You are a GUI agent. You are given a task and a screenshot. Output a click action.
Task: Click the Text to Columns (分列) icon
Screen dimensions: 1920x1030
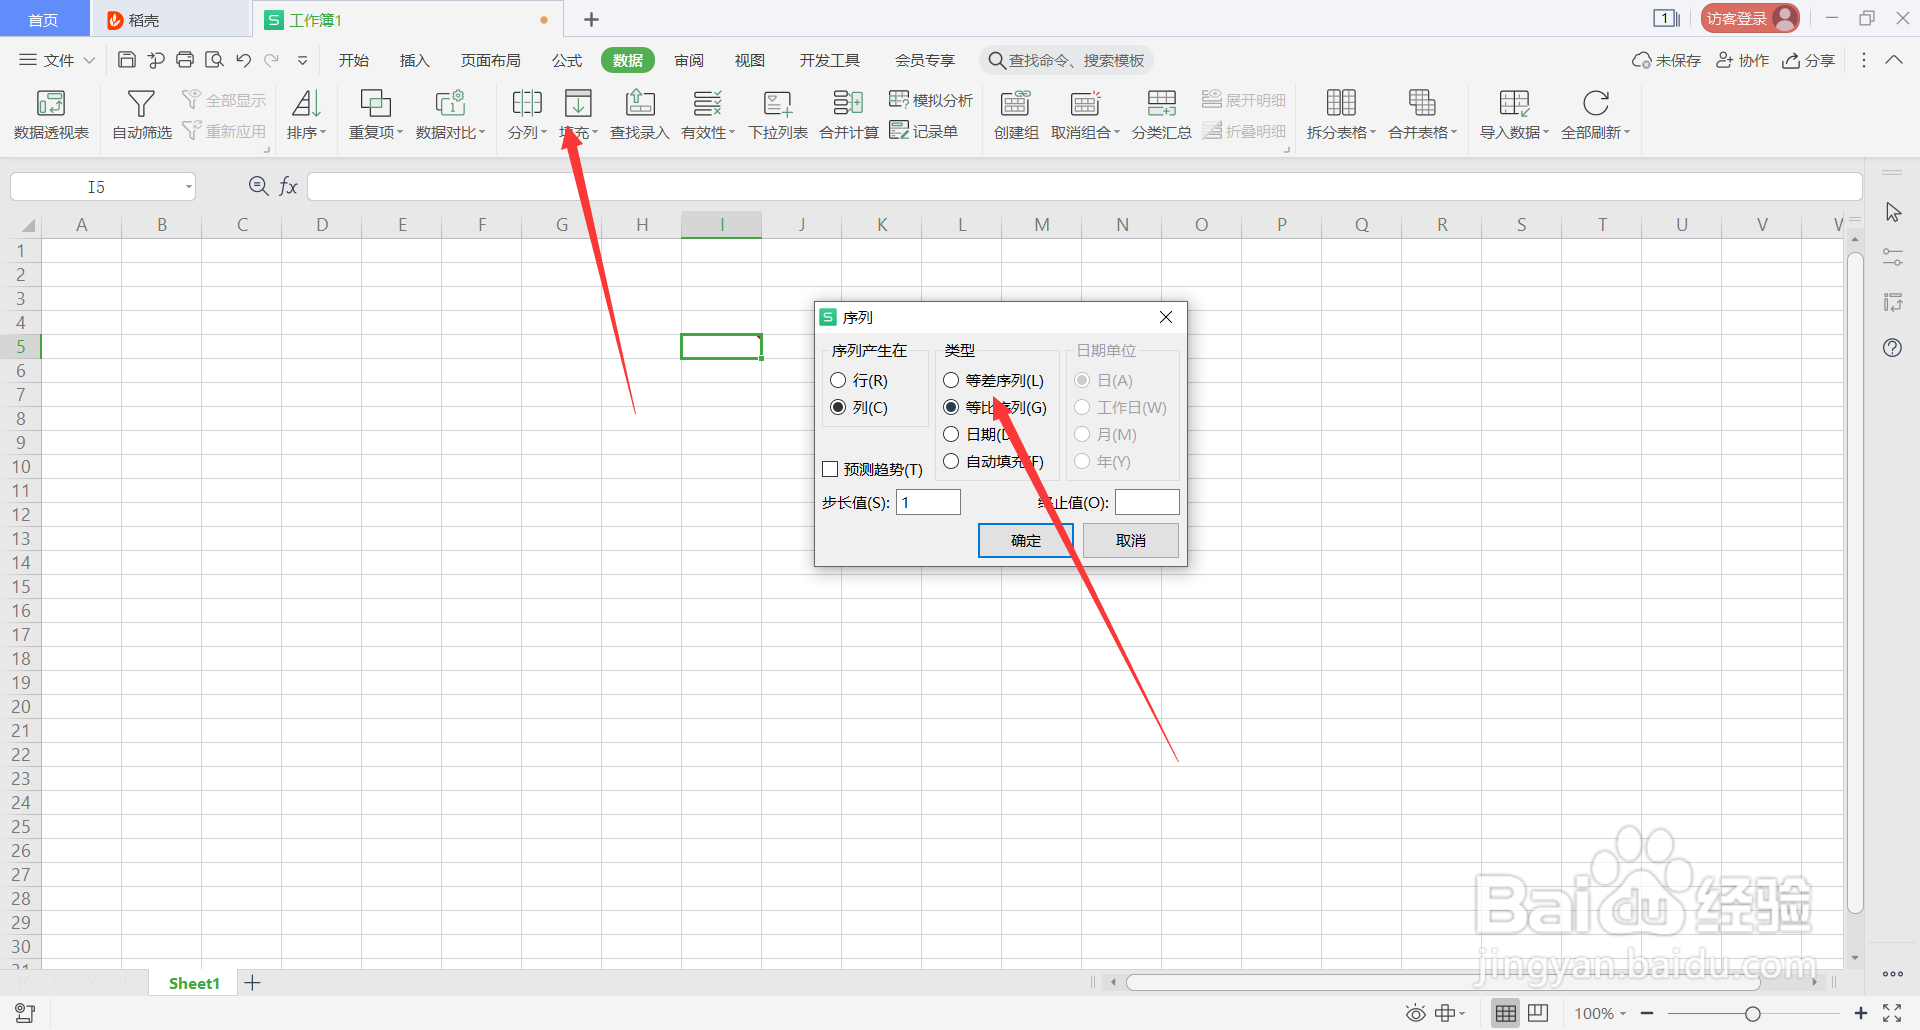point(527,114)
